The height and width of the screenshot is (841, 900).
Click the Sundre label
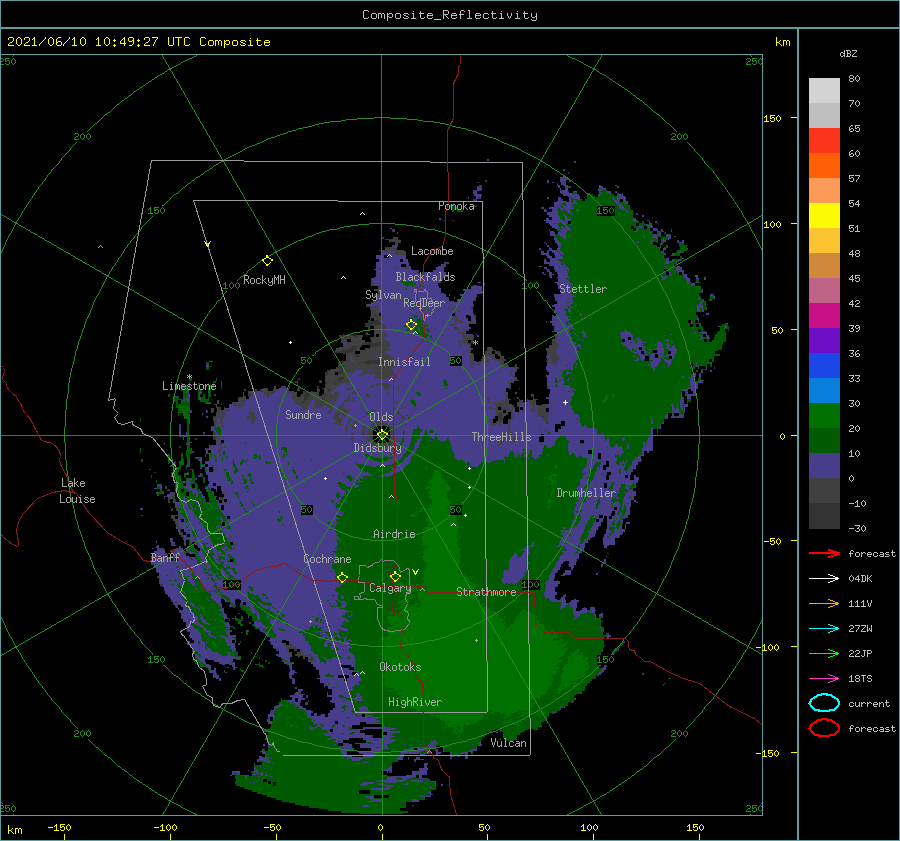303,414
